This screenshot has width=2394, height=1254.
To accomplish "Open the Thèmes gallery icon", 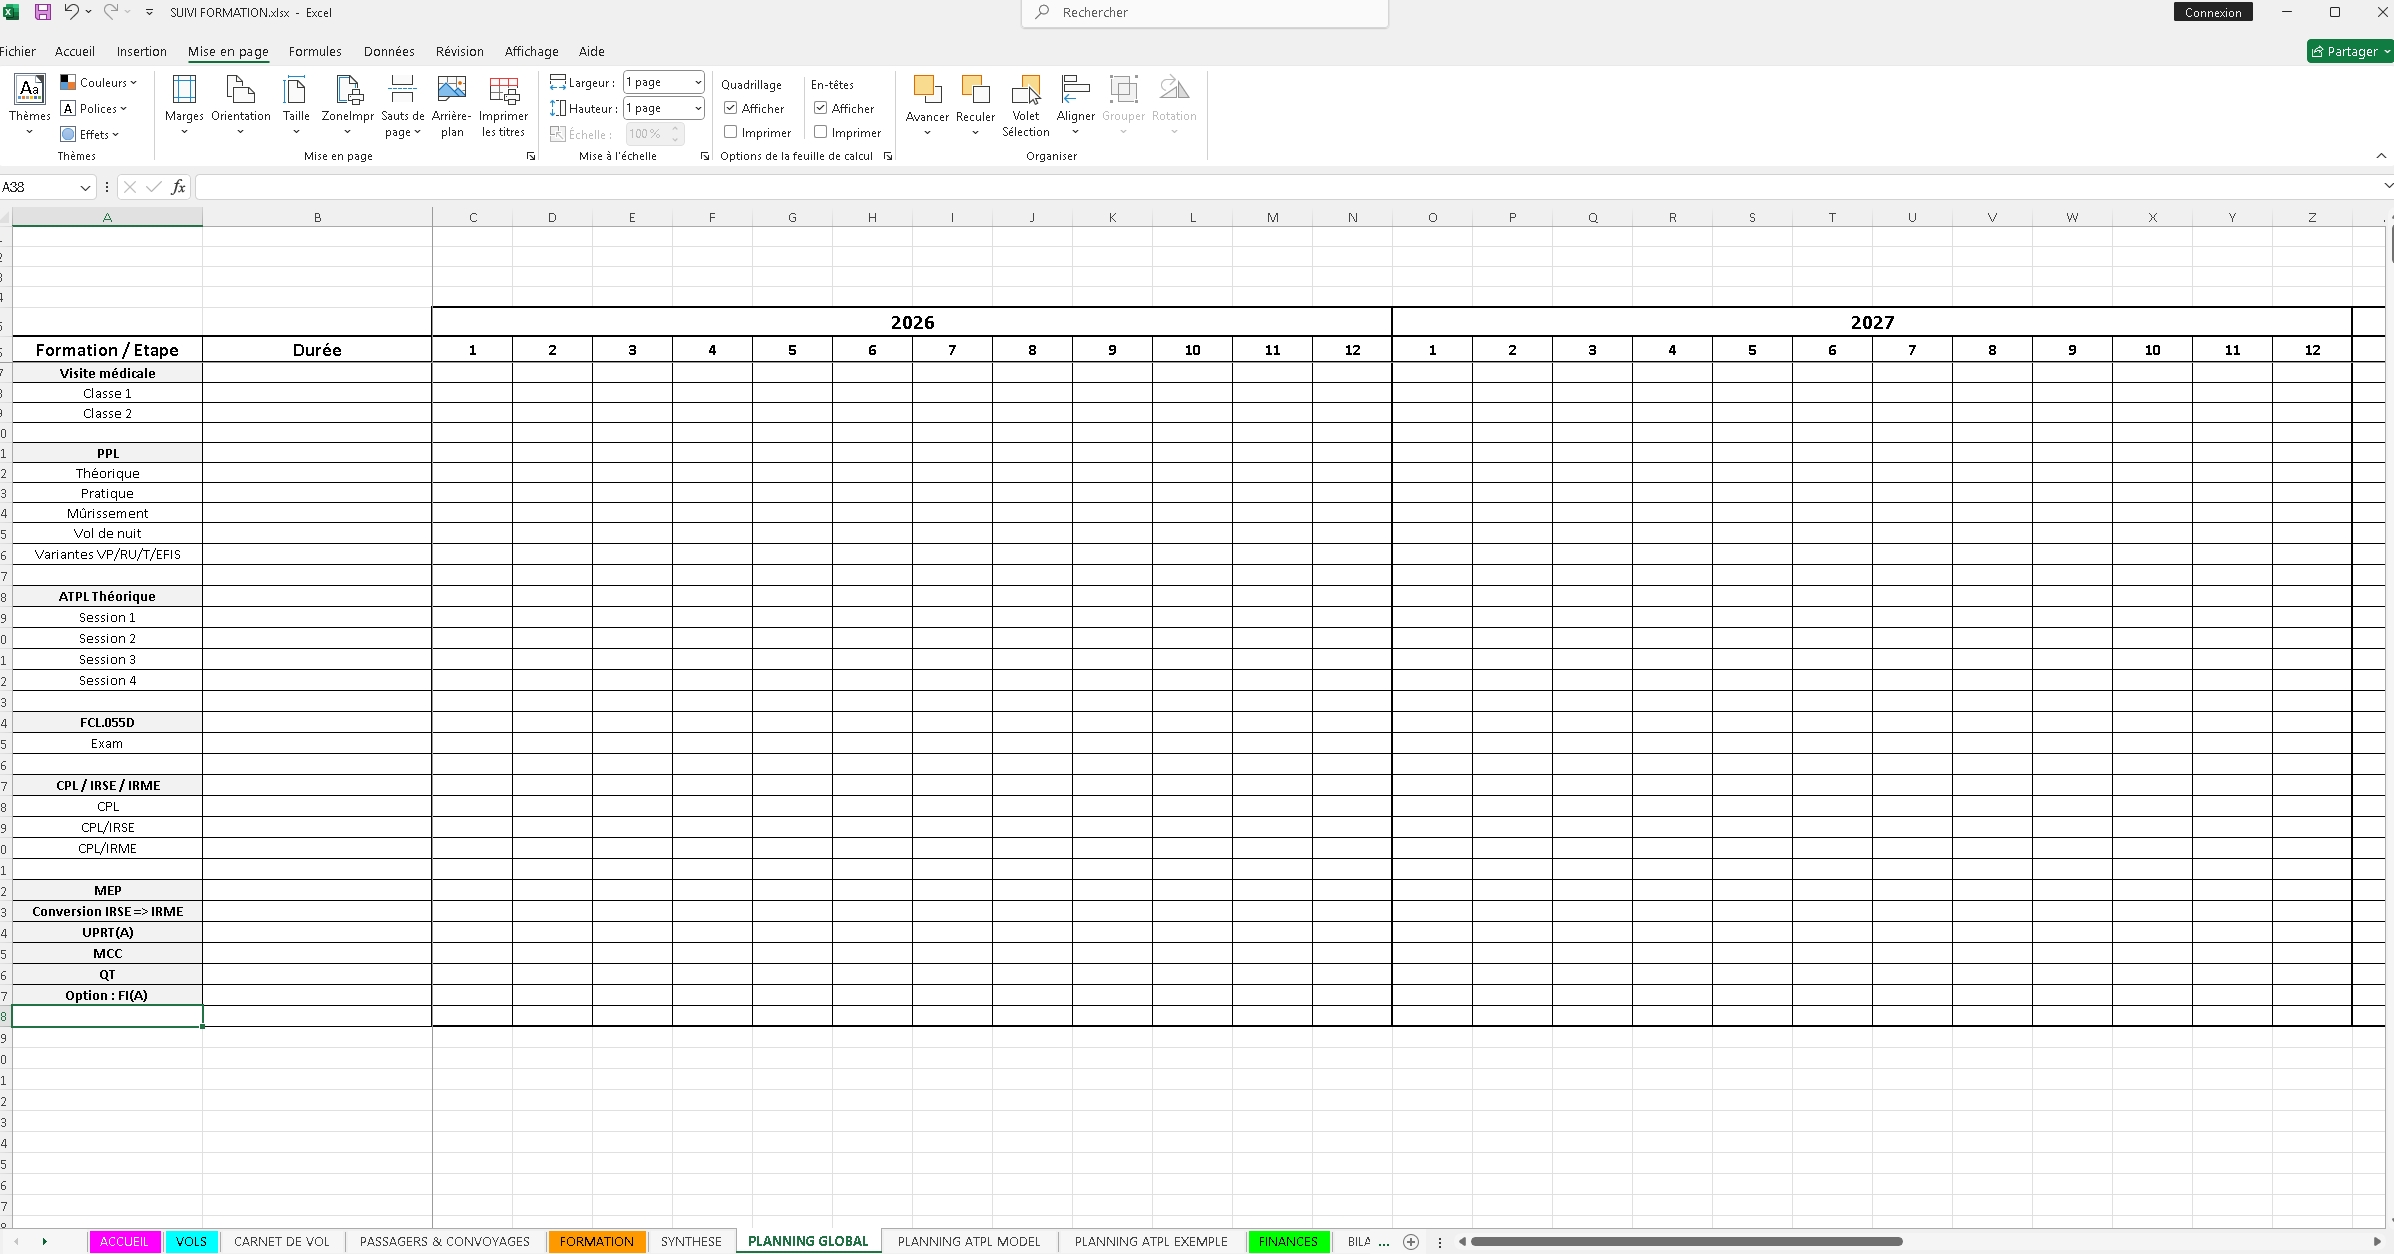I will (30, 103).
